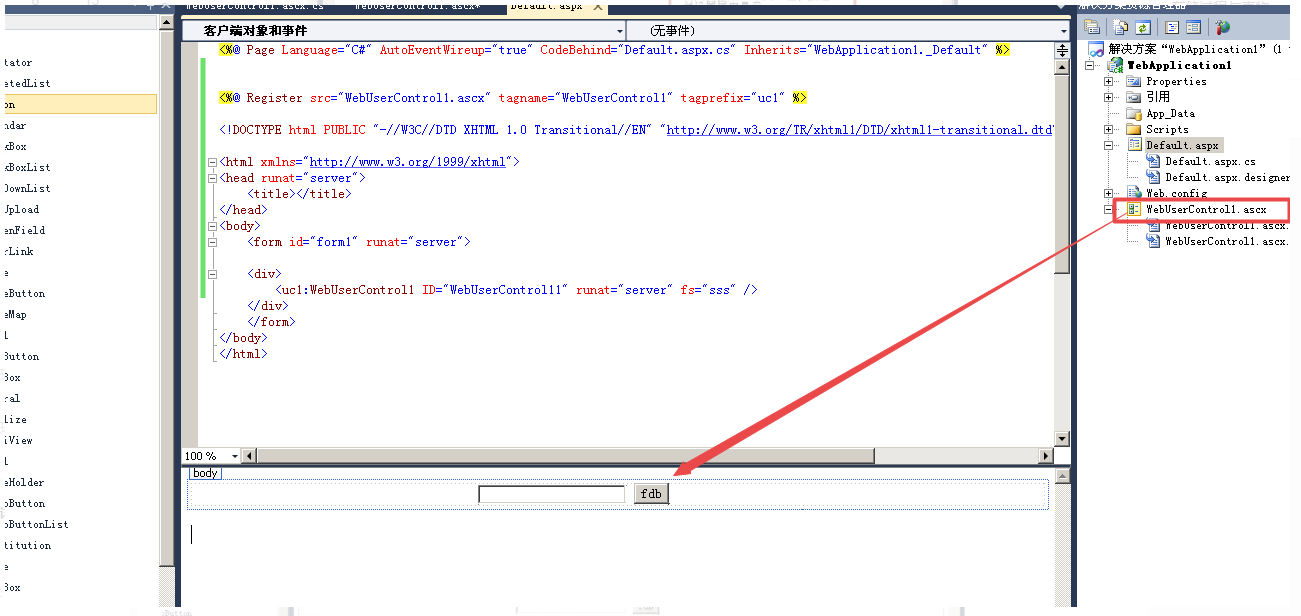
Task: Collapse the <html> outlining region
Action: (211, 162)
